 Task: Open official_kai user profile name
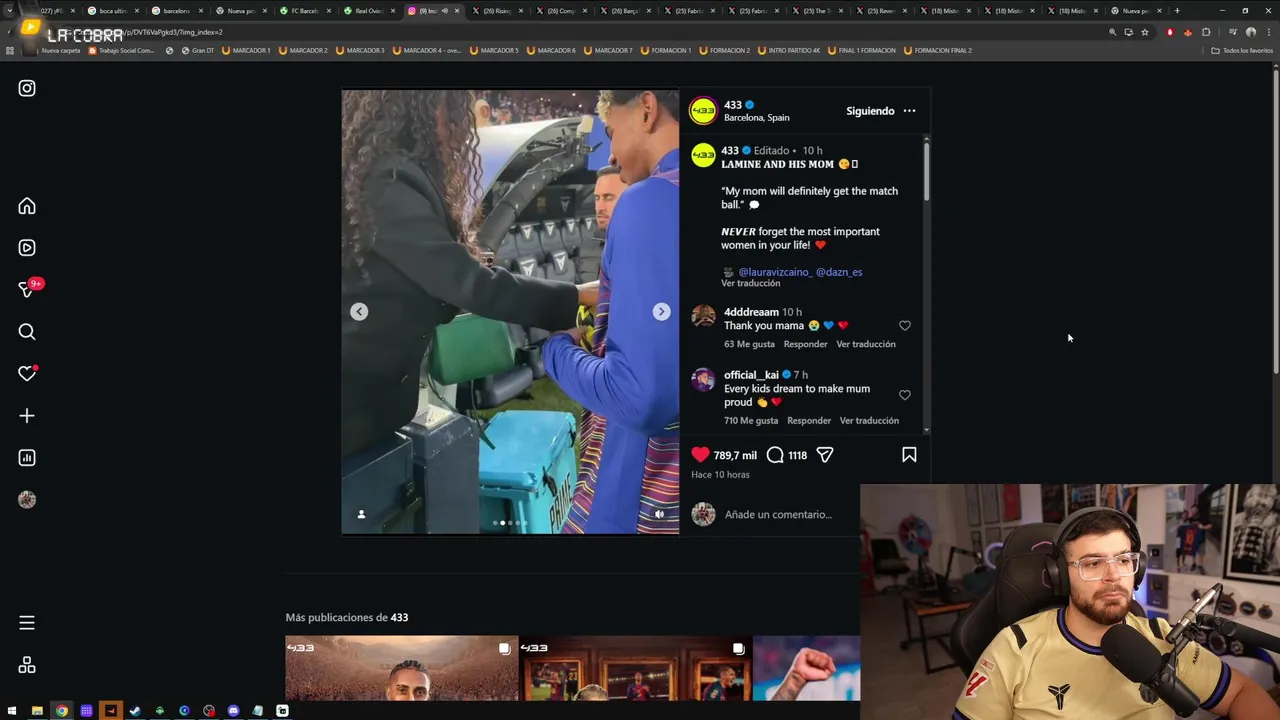751,375
